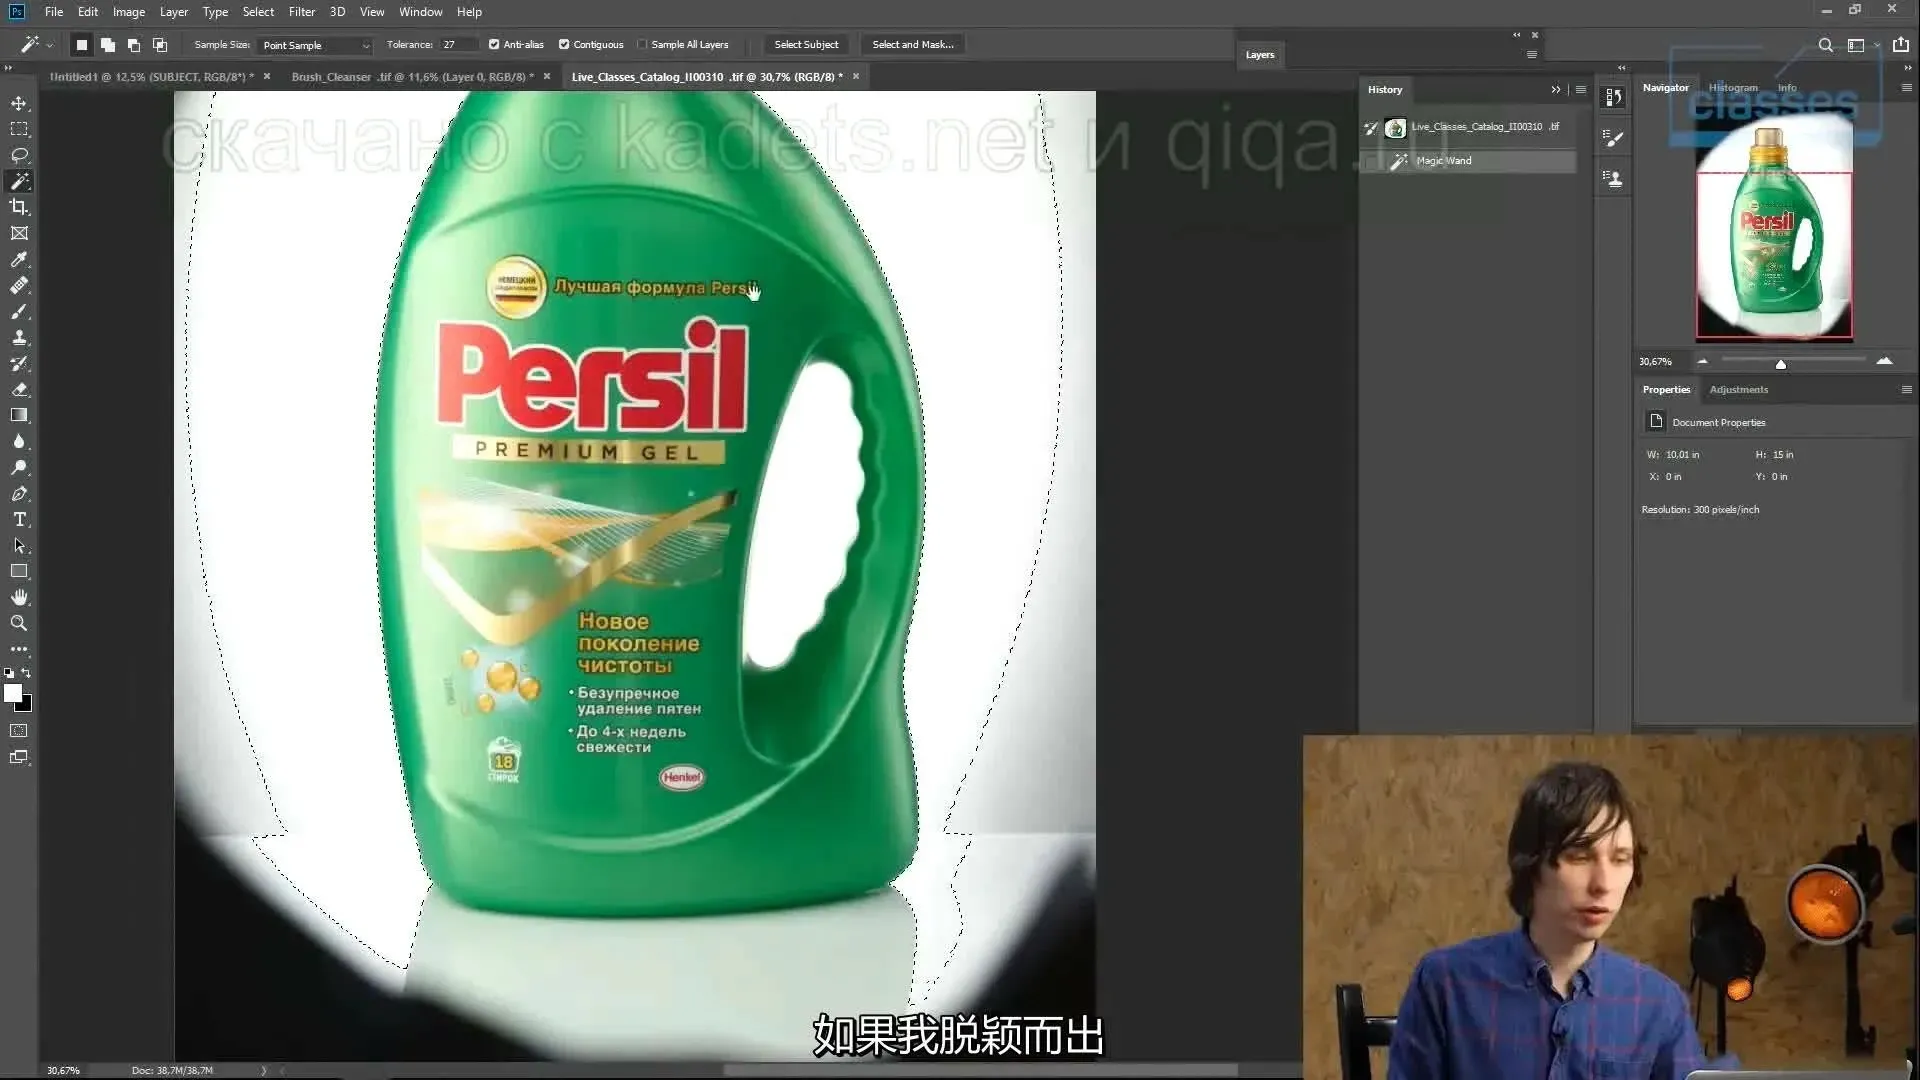
Task: Open the Edit Toolbar three-dots menu
Action: pos(19,649)
